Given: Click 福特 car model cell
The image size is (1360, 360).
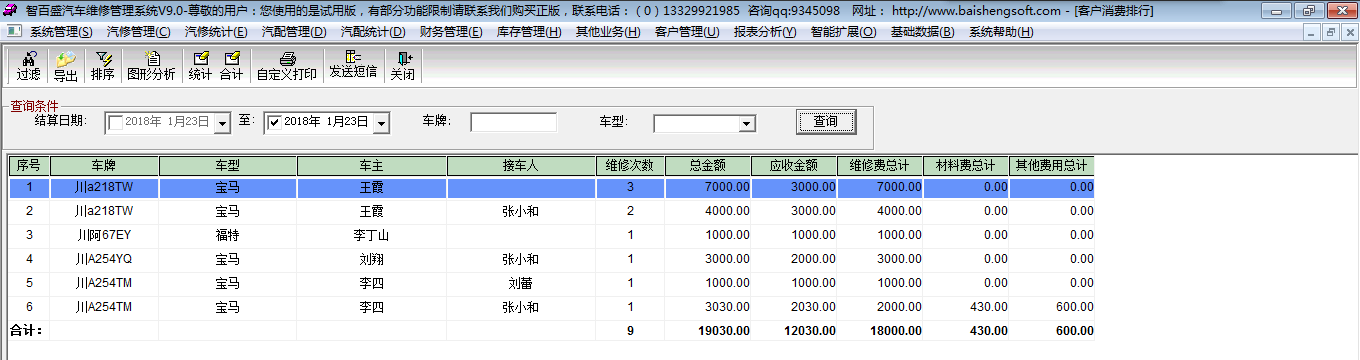Looking at the screenshot, I should [228, 235].
